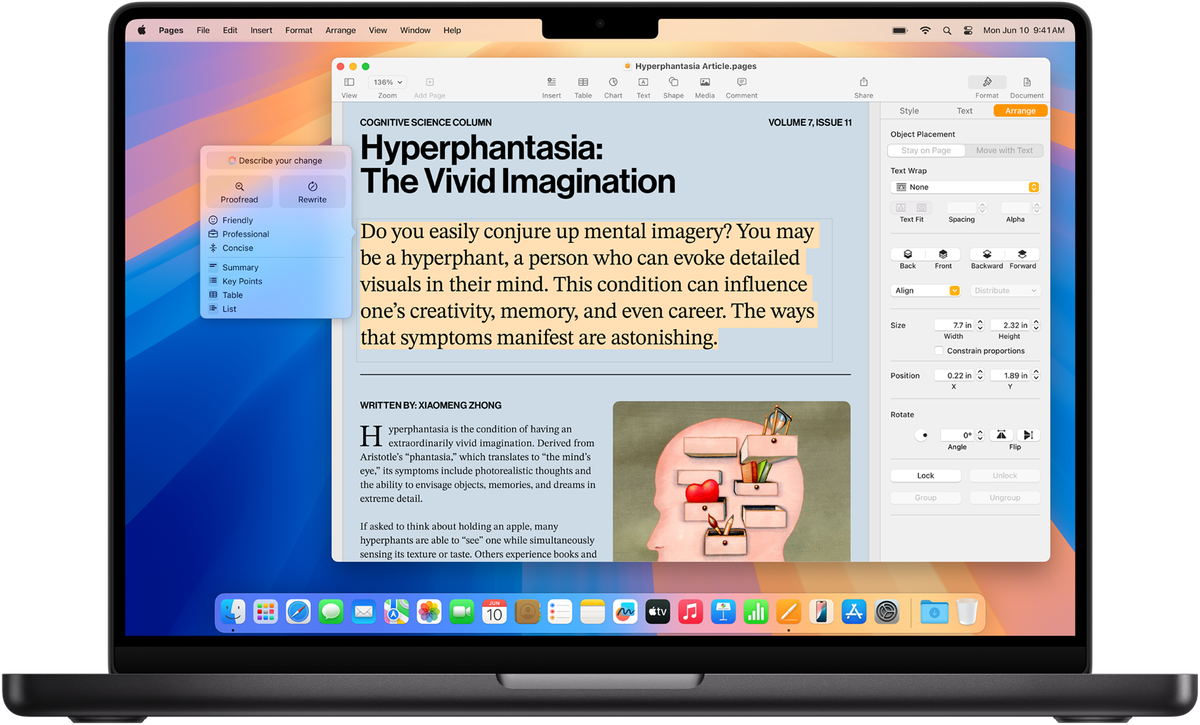The image size is (1200, 725).
Task: Click the Lock button
Action: pyautogui.click(x=926, y=476)
